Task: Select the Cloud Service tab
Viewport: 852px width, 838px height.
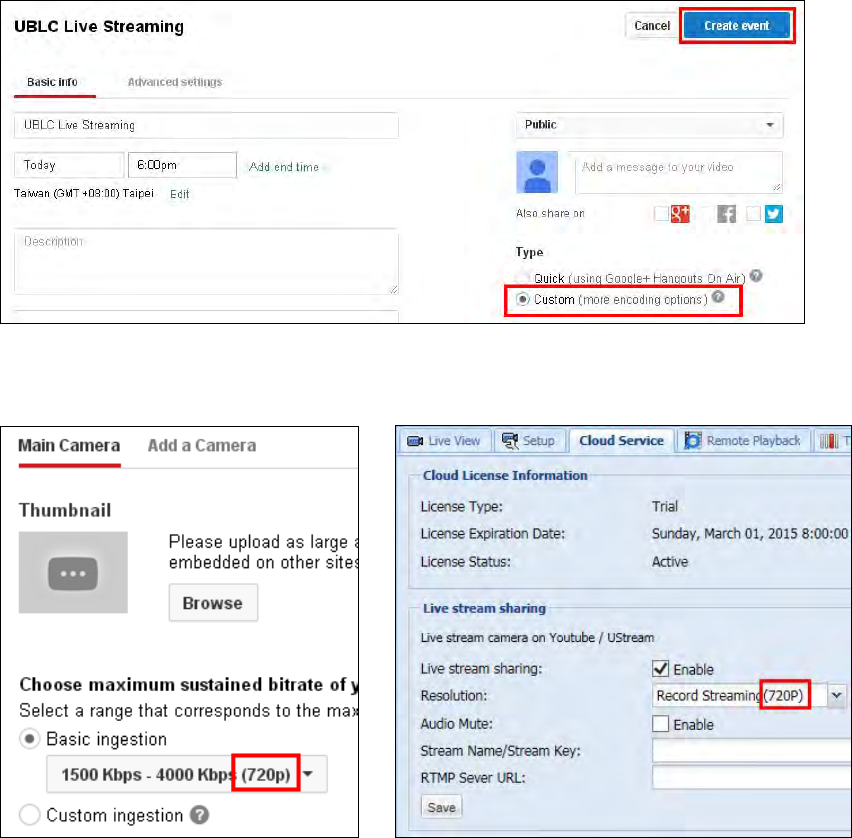Action: click(x=622, y=441)
